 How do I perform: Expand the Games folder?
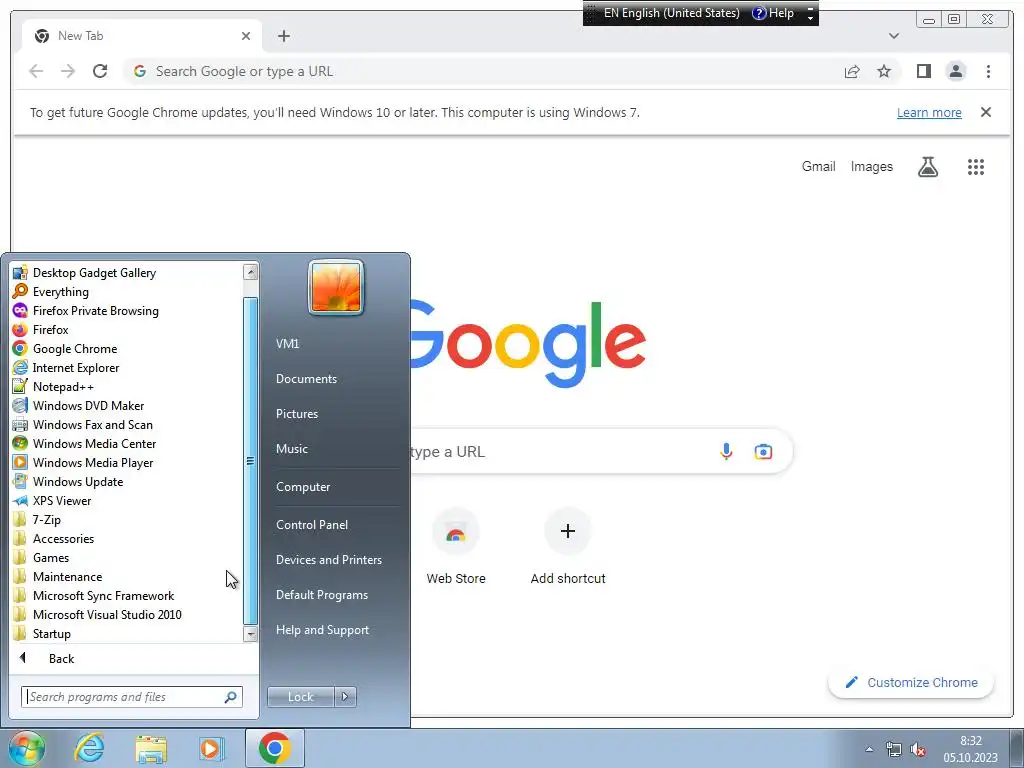point(50,558)
